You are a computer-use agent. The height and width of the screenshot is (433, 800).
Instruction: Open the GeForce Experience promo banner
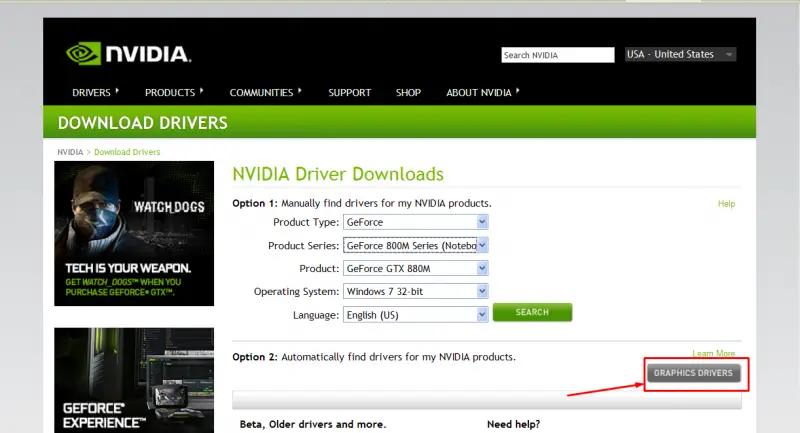click(x=134, y=380)
